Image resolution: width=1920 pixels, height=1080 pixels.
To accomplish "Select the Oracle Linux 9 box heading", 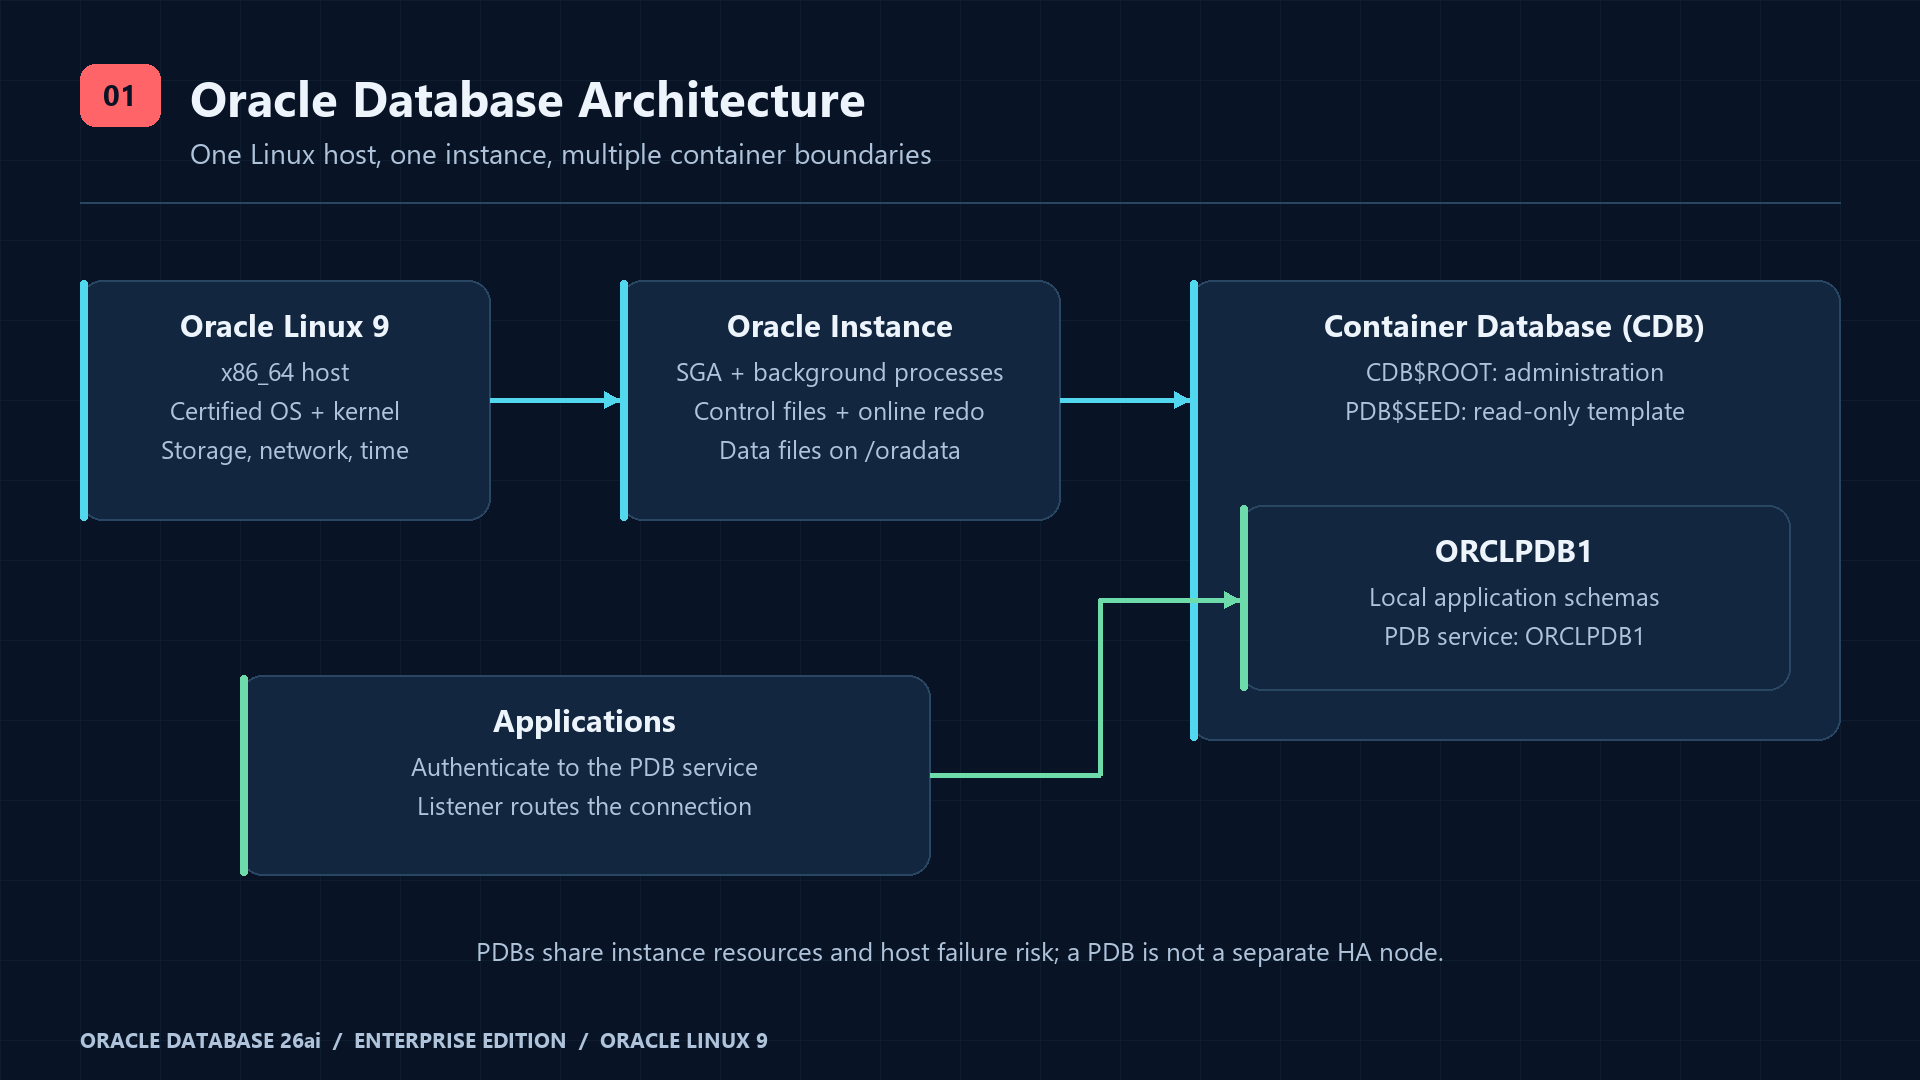I will tap(285, 326).
